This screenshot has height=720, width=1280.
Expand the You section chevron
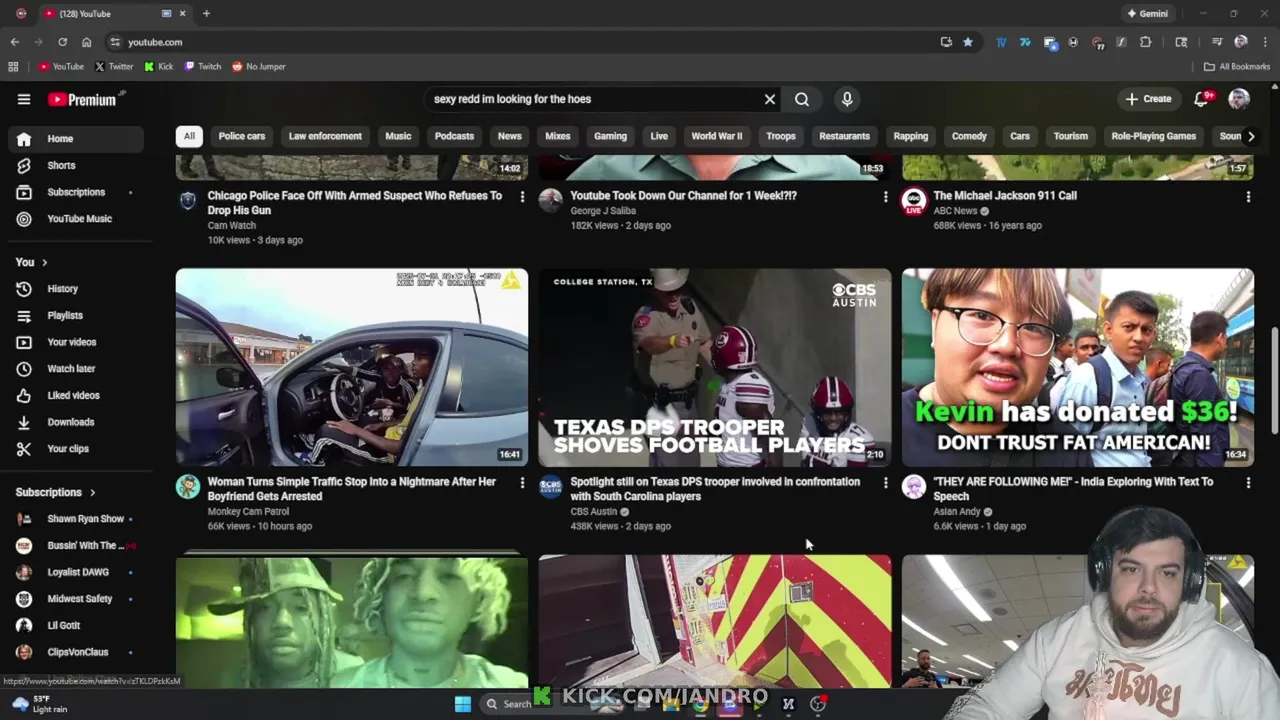click(44, 262)
